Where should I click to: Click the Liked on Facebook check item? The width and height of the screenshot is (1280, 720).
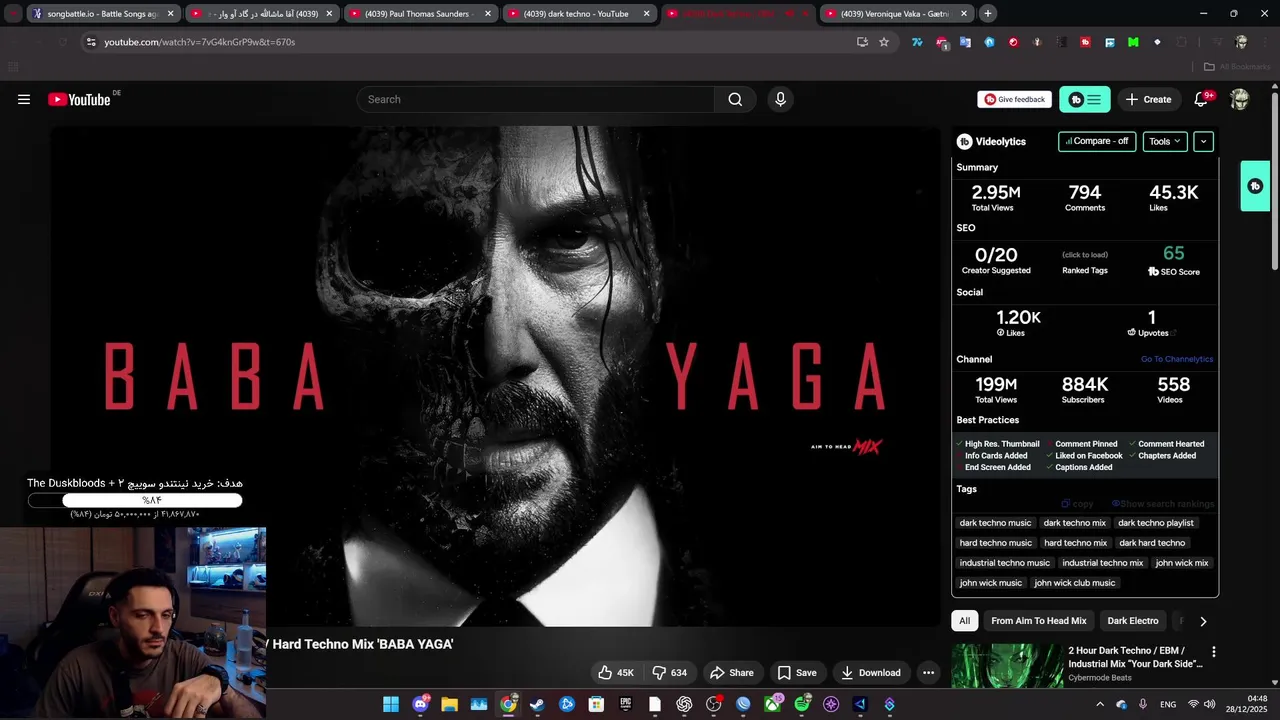(1085, 456)
